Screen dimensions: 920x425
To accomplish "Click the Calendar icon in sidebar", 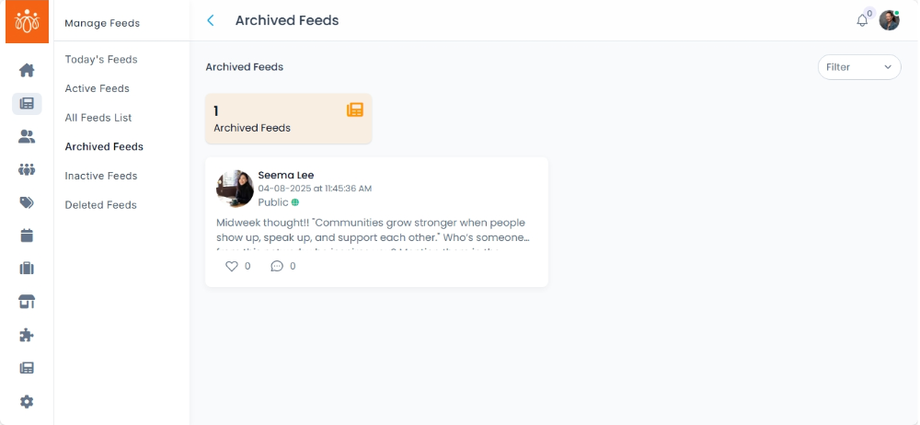I will click(27, 235).
